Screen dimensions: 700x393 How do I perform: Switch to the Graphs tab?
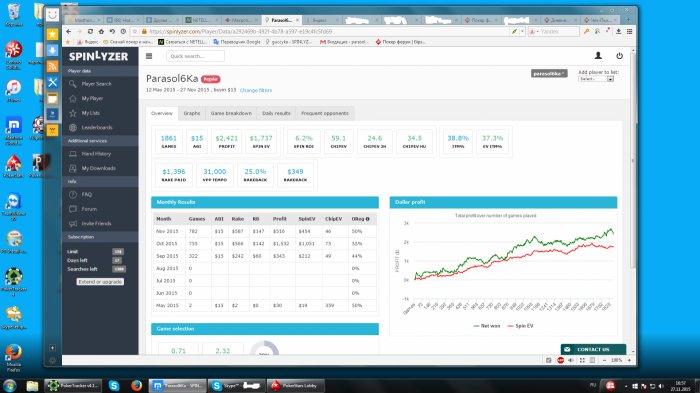tap(192, 113)
